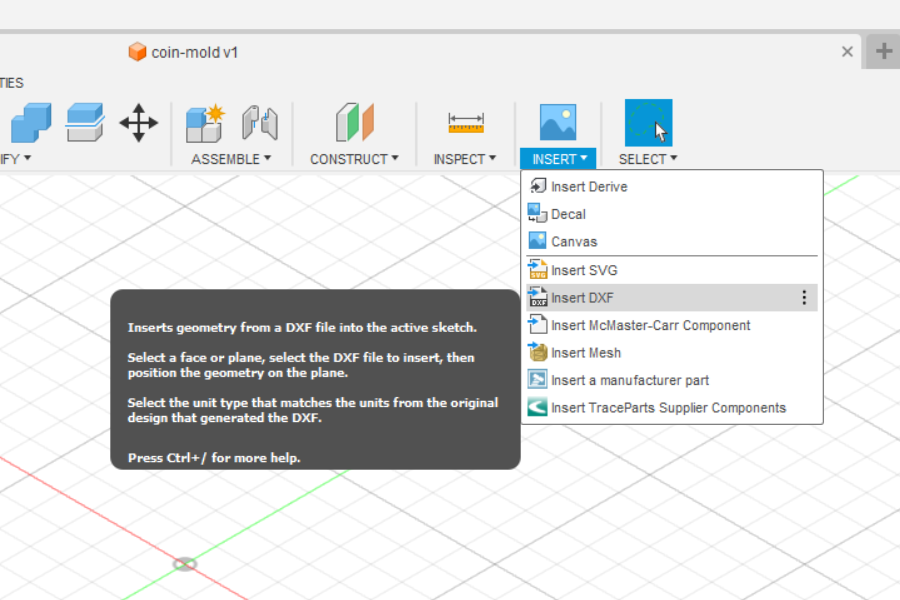Open a new design tab with plus
The width and height of the screenshot is (900, 600).
coord(883,52)
